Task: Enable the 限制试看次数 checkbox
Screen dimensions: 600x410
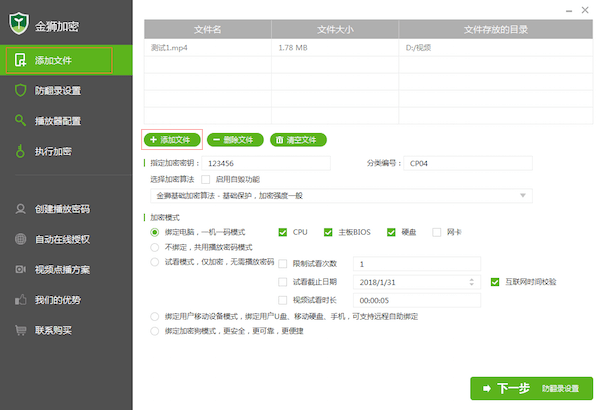Action: [x=283, y=264]
